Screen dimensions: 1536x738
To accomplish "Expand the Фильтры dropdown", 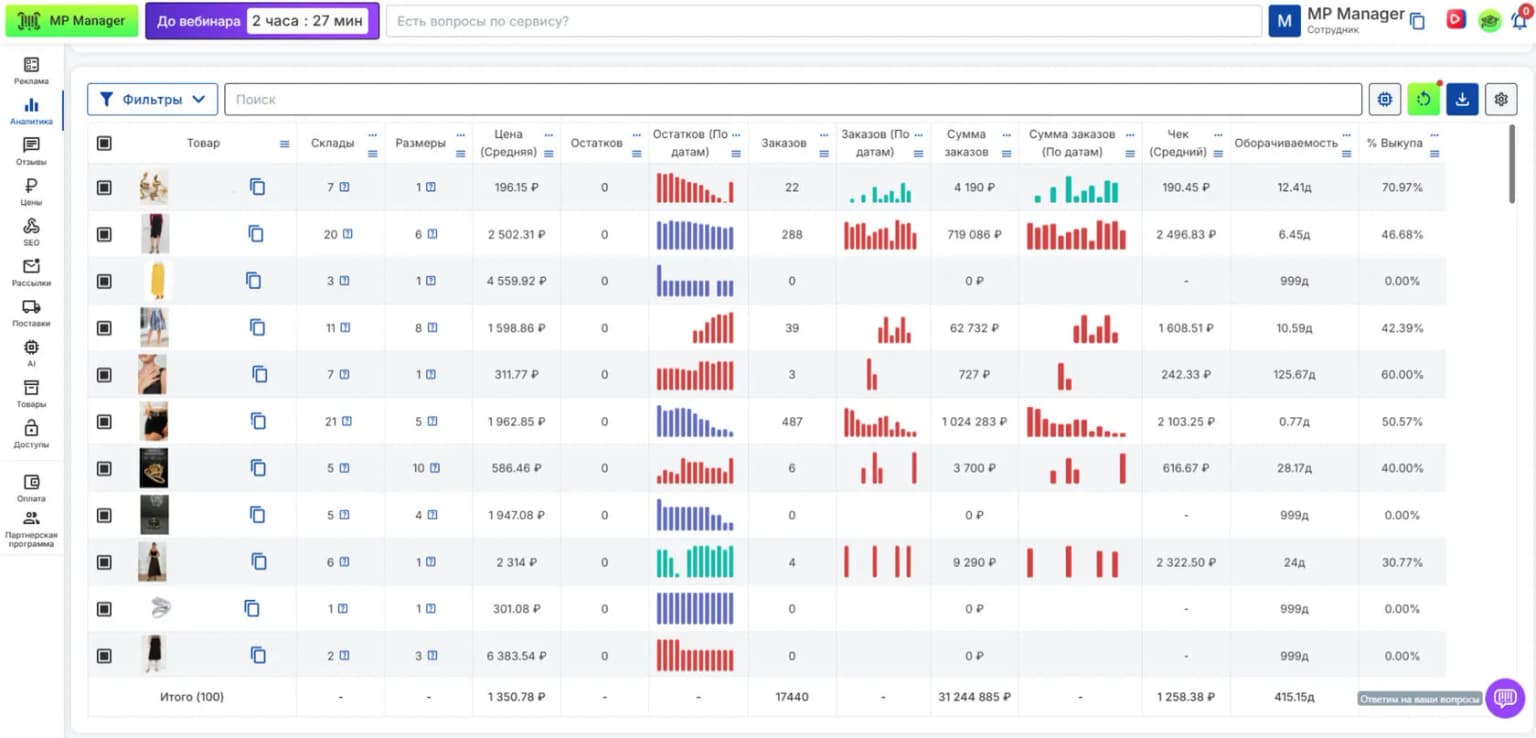I will click(x=152, y=99).
